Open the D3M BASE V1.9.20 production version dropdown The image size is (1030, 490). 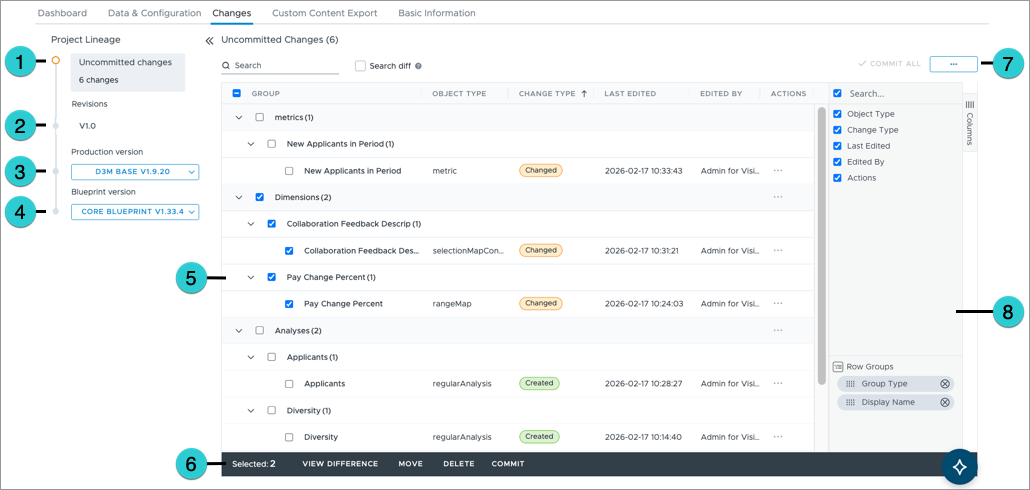coord(135,172)
